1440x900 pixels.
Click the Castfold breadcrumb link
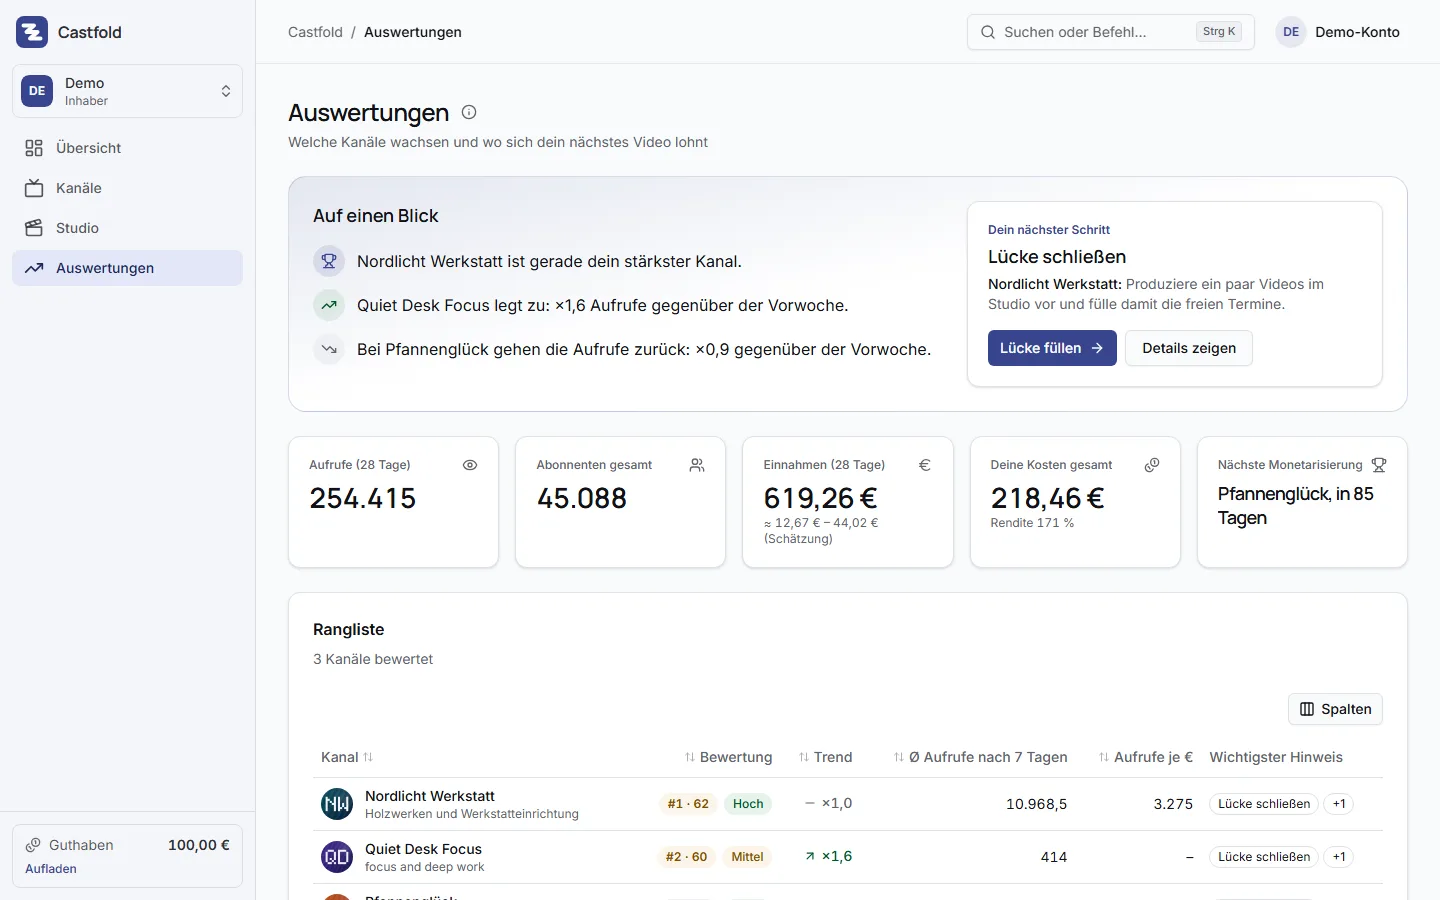coord(315,32)
